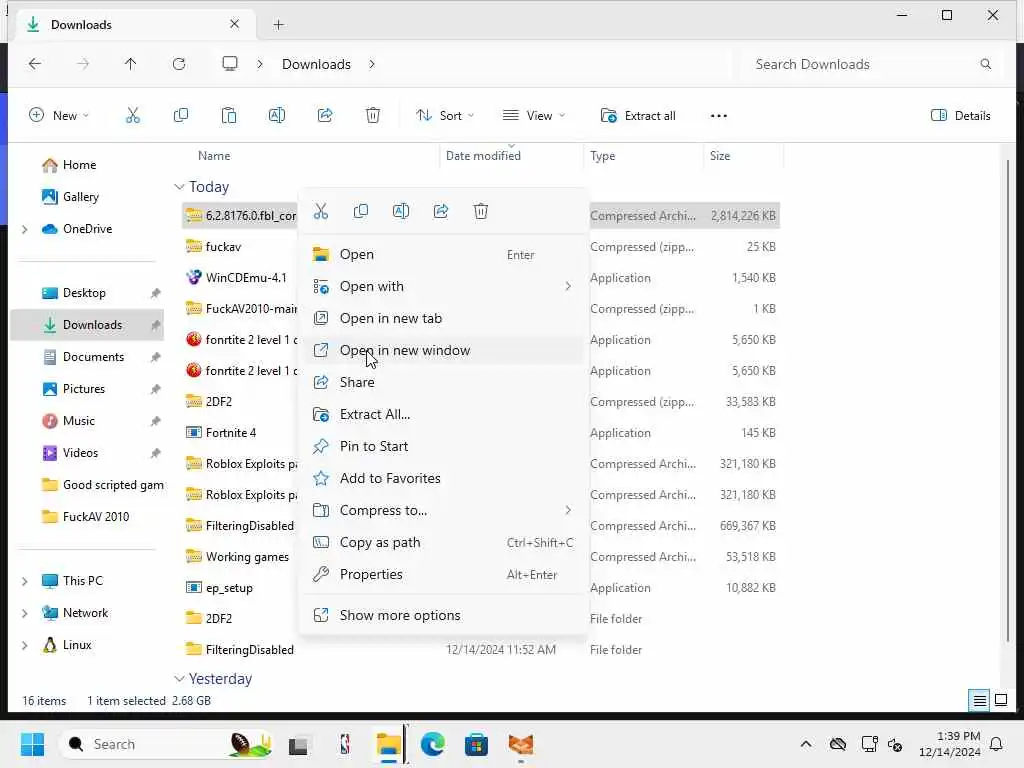Expand the breadcrumb chevron after Downloads
Screen dimensions: 1024x768
(372, 64)
